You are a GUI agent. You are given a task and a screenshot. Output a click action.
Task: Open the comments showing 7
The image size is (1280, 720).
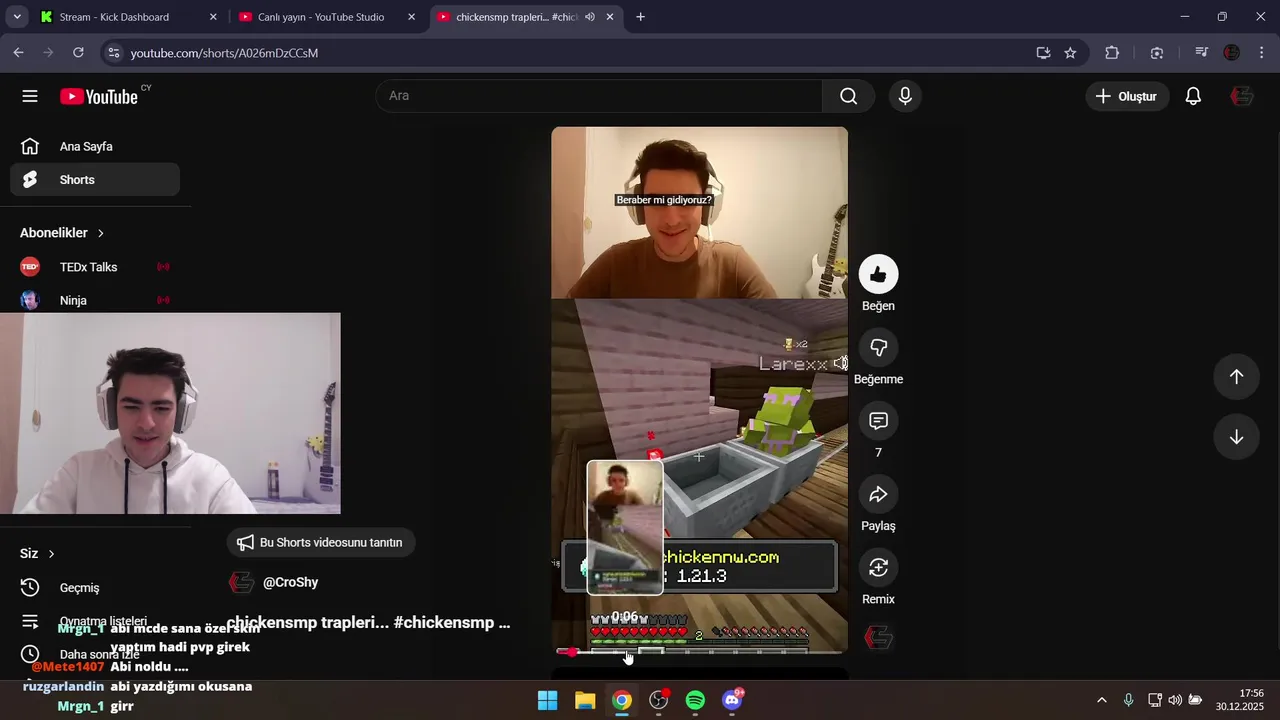pos(878,421)
